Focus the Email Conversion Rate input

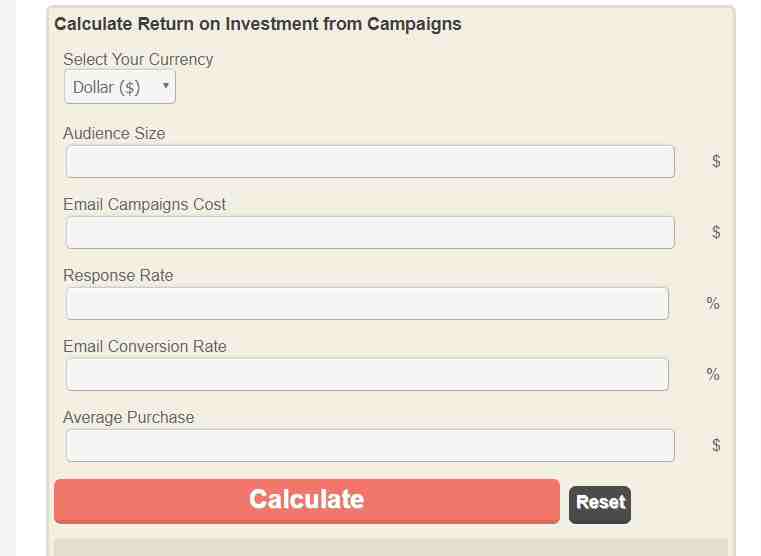367,374
